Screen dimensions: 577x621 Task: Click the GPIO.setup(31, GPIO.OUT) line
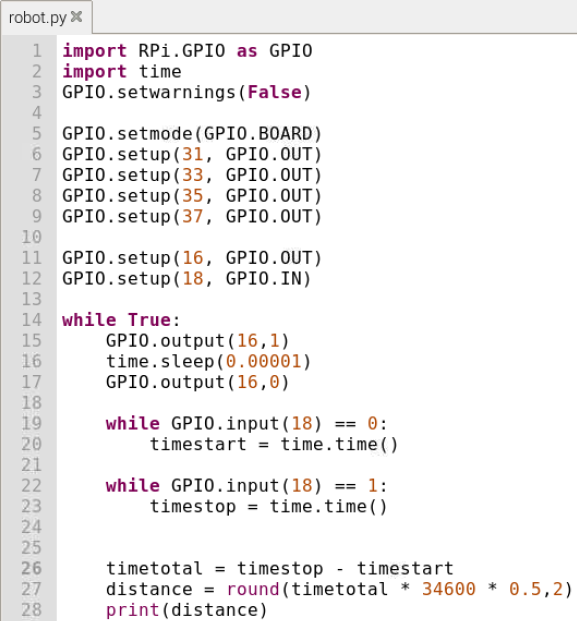pyautogui.click(x=192, y=154)
